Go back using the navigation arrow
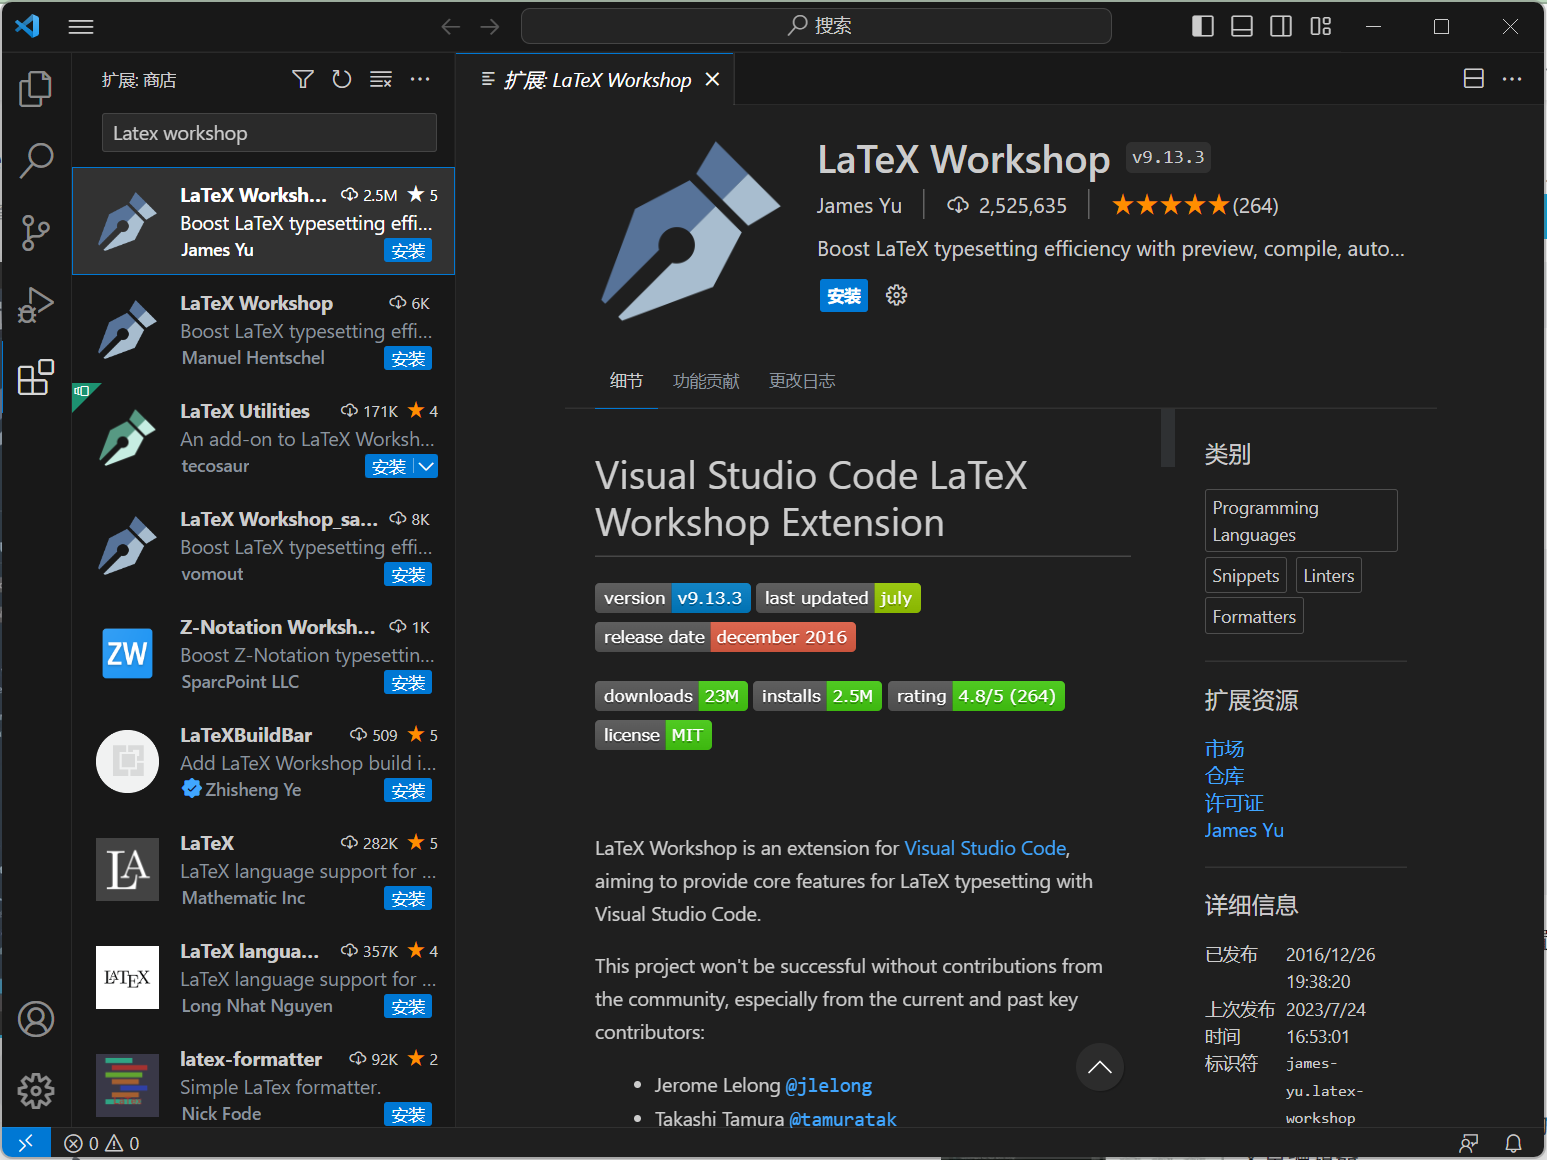 pyautogui.click(x=451, y=27)
